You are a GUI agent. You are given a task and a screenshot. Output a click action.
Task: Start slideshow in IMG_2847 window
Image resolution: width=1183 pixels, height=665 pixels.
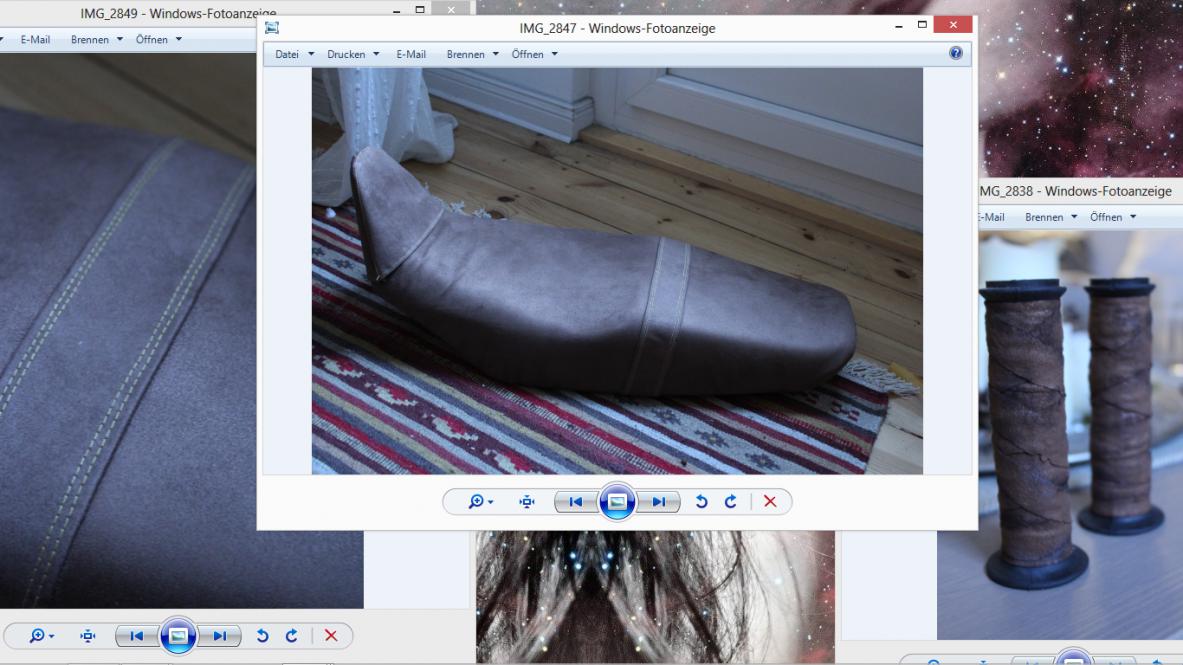[x=617, y=502]
